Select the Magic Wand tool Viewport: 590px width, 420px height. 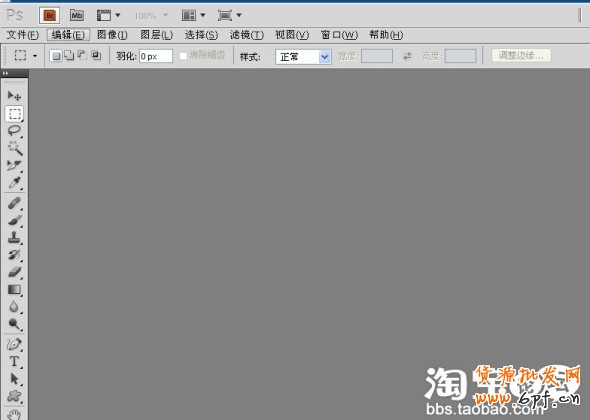(x=14, y=148)
